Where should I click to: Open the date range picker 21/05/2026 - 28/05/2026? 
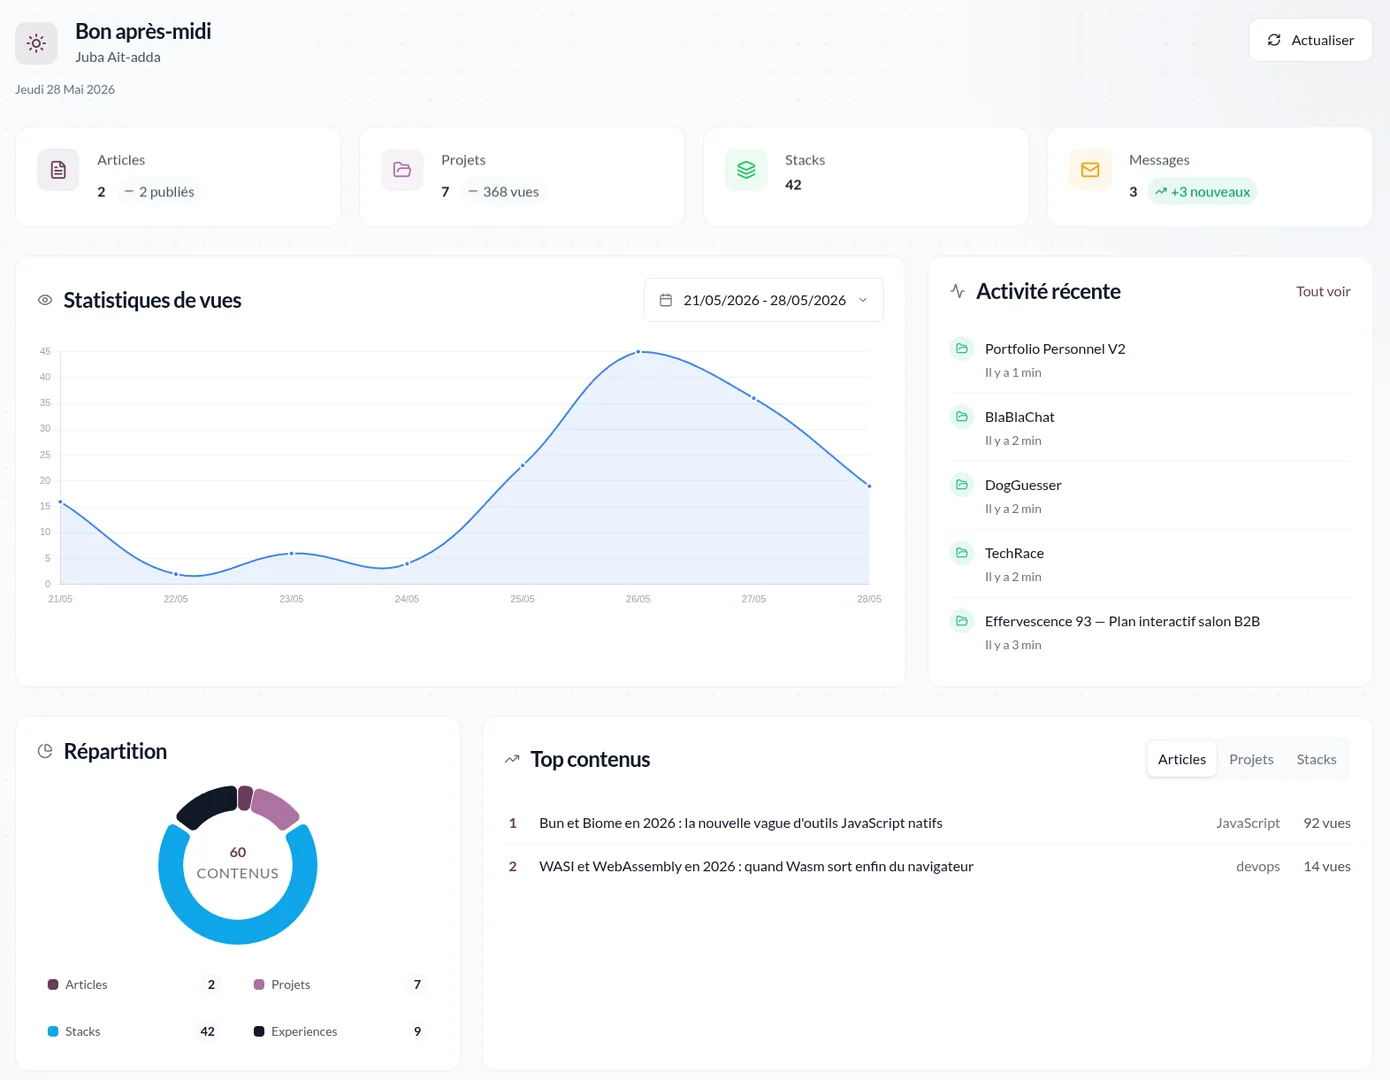764,300
